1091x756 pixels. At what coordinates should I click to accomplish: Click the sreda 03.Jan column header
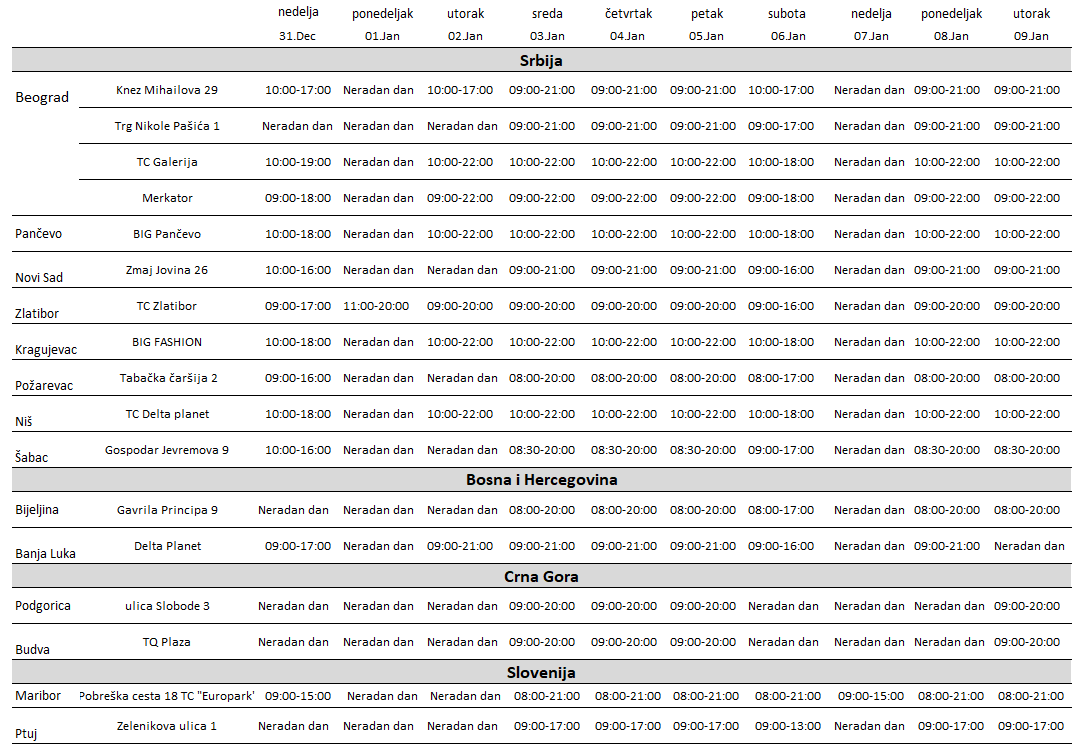point(546,25)
